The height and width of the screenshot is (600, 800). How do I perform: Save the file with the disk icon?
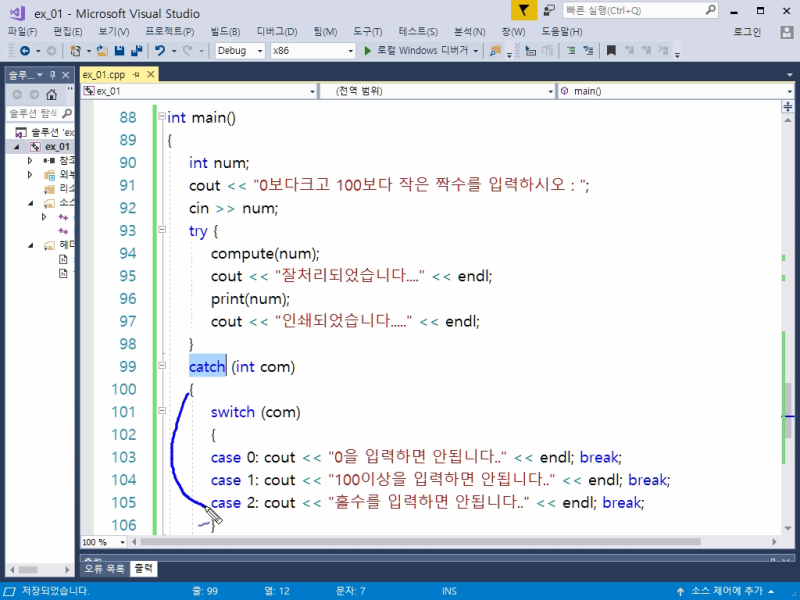click(119, 51)
